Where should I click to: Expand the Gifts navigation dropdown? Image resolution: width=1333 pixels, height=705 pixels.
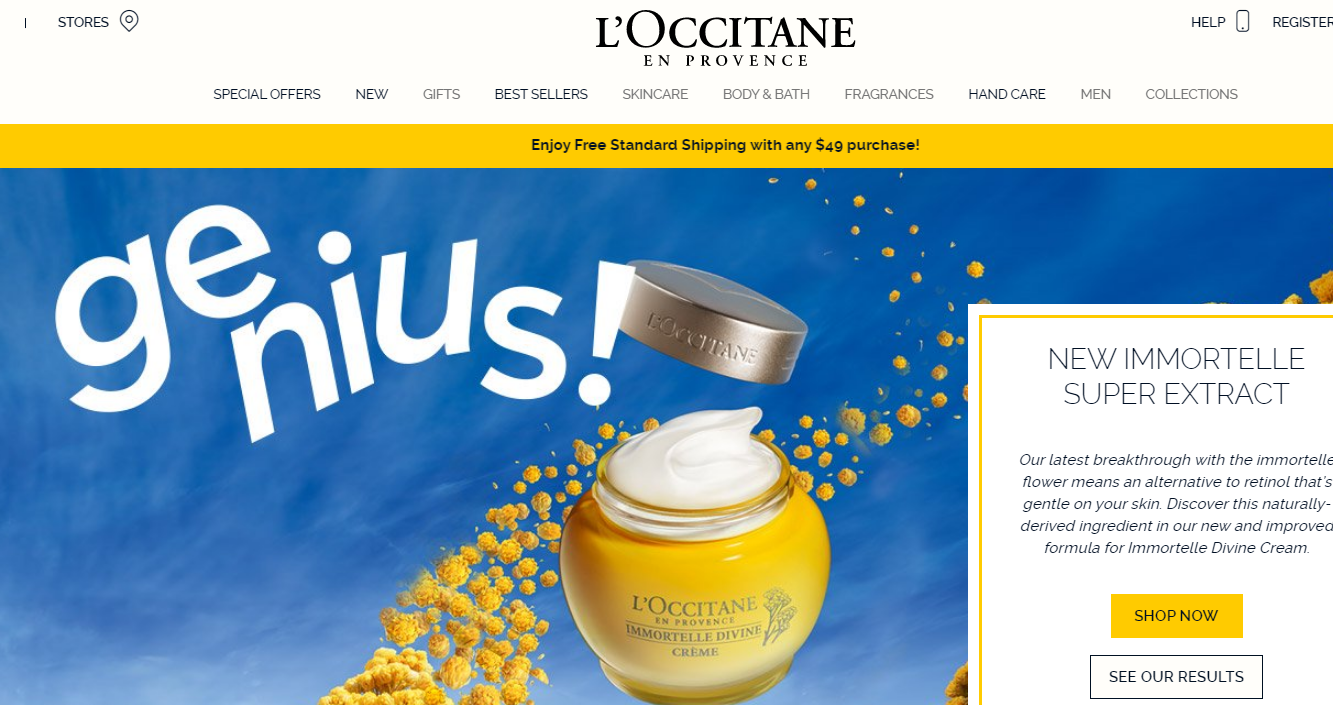pos(441,94)
